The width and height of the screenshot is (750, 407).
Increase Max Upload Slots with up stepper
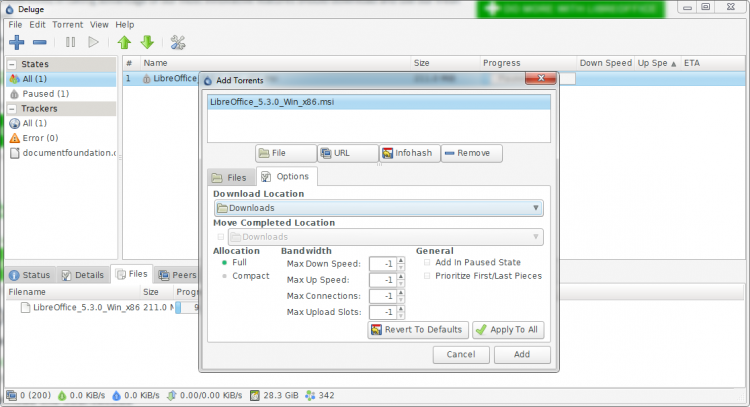tap(401, 309)
